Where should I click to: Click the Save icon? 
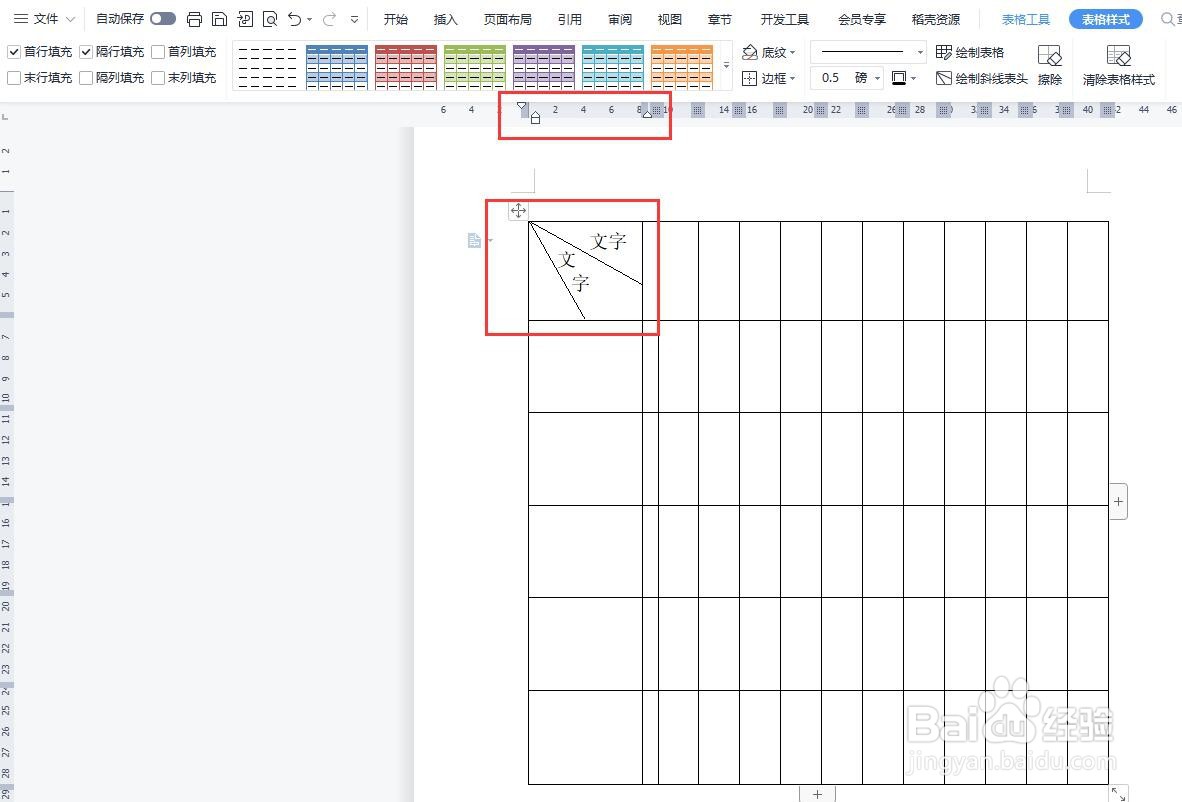[219, 18]
